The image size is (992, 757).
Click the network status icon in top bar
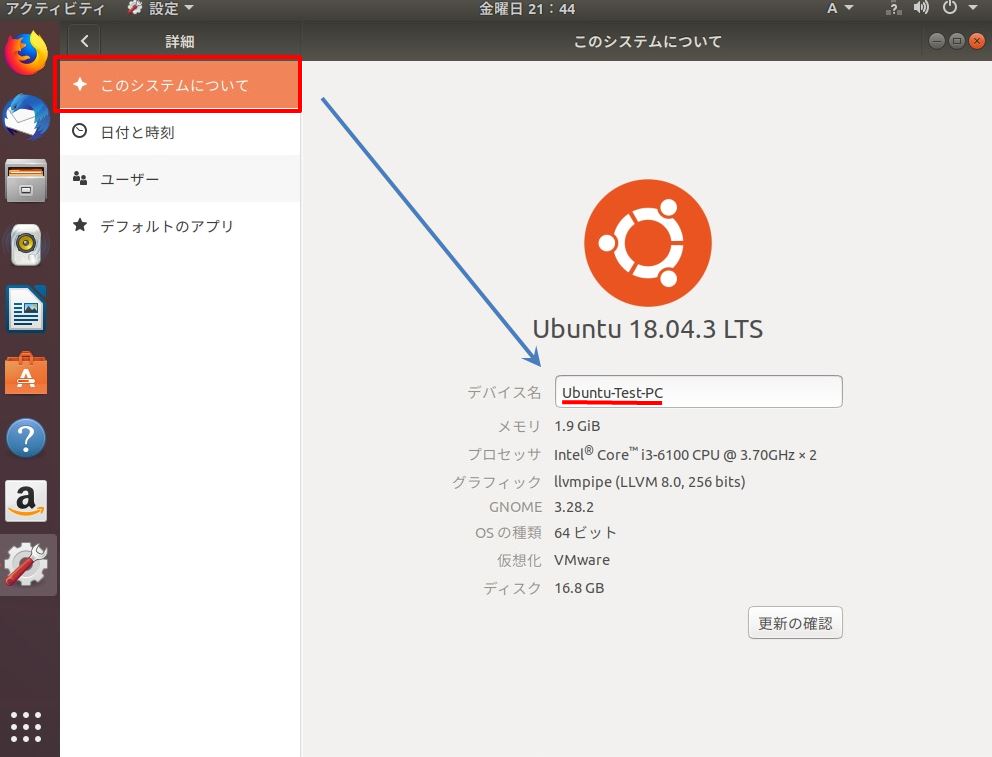[x=894, y=9]
